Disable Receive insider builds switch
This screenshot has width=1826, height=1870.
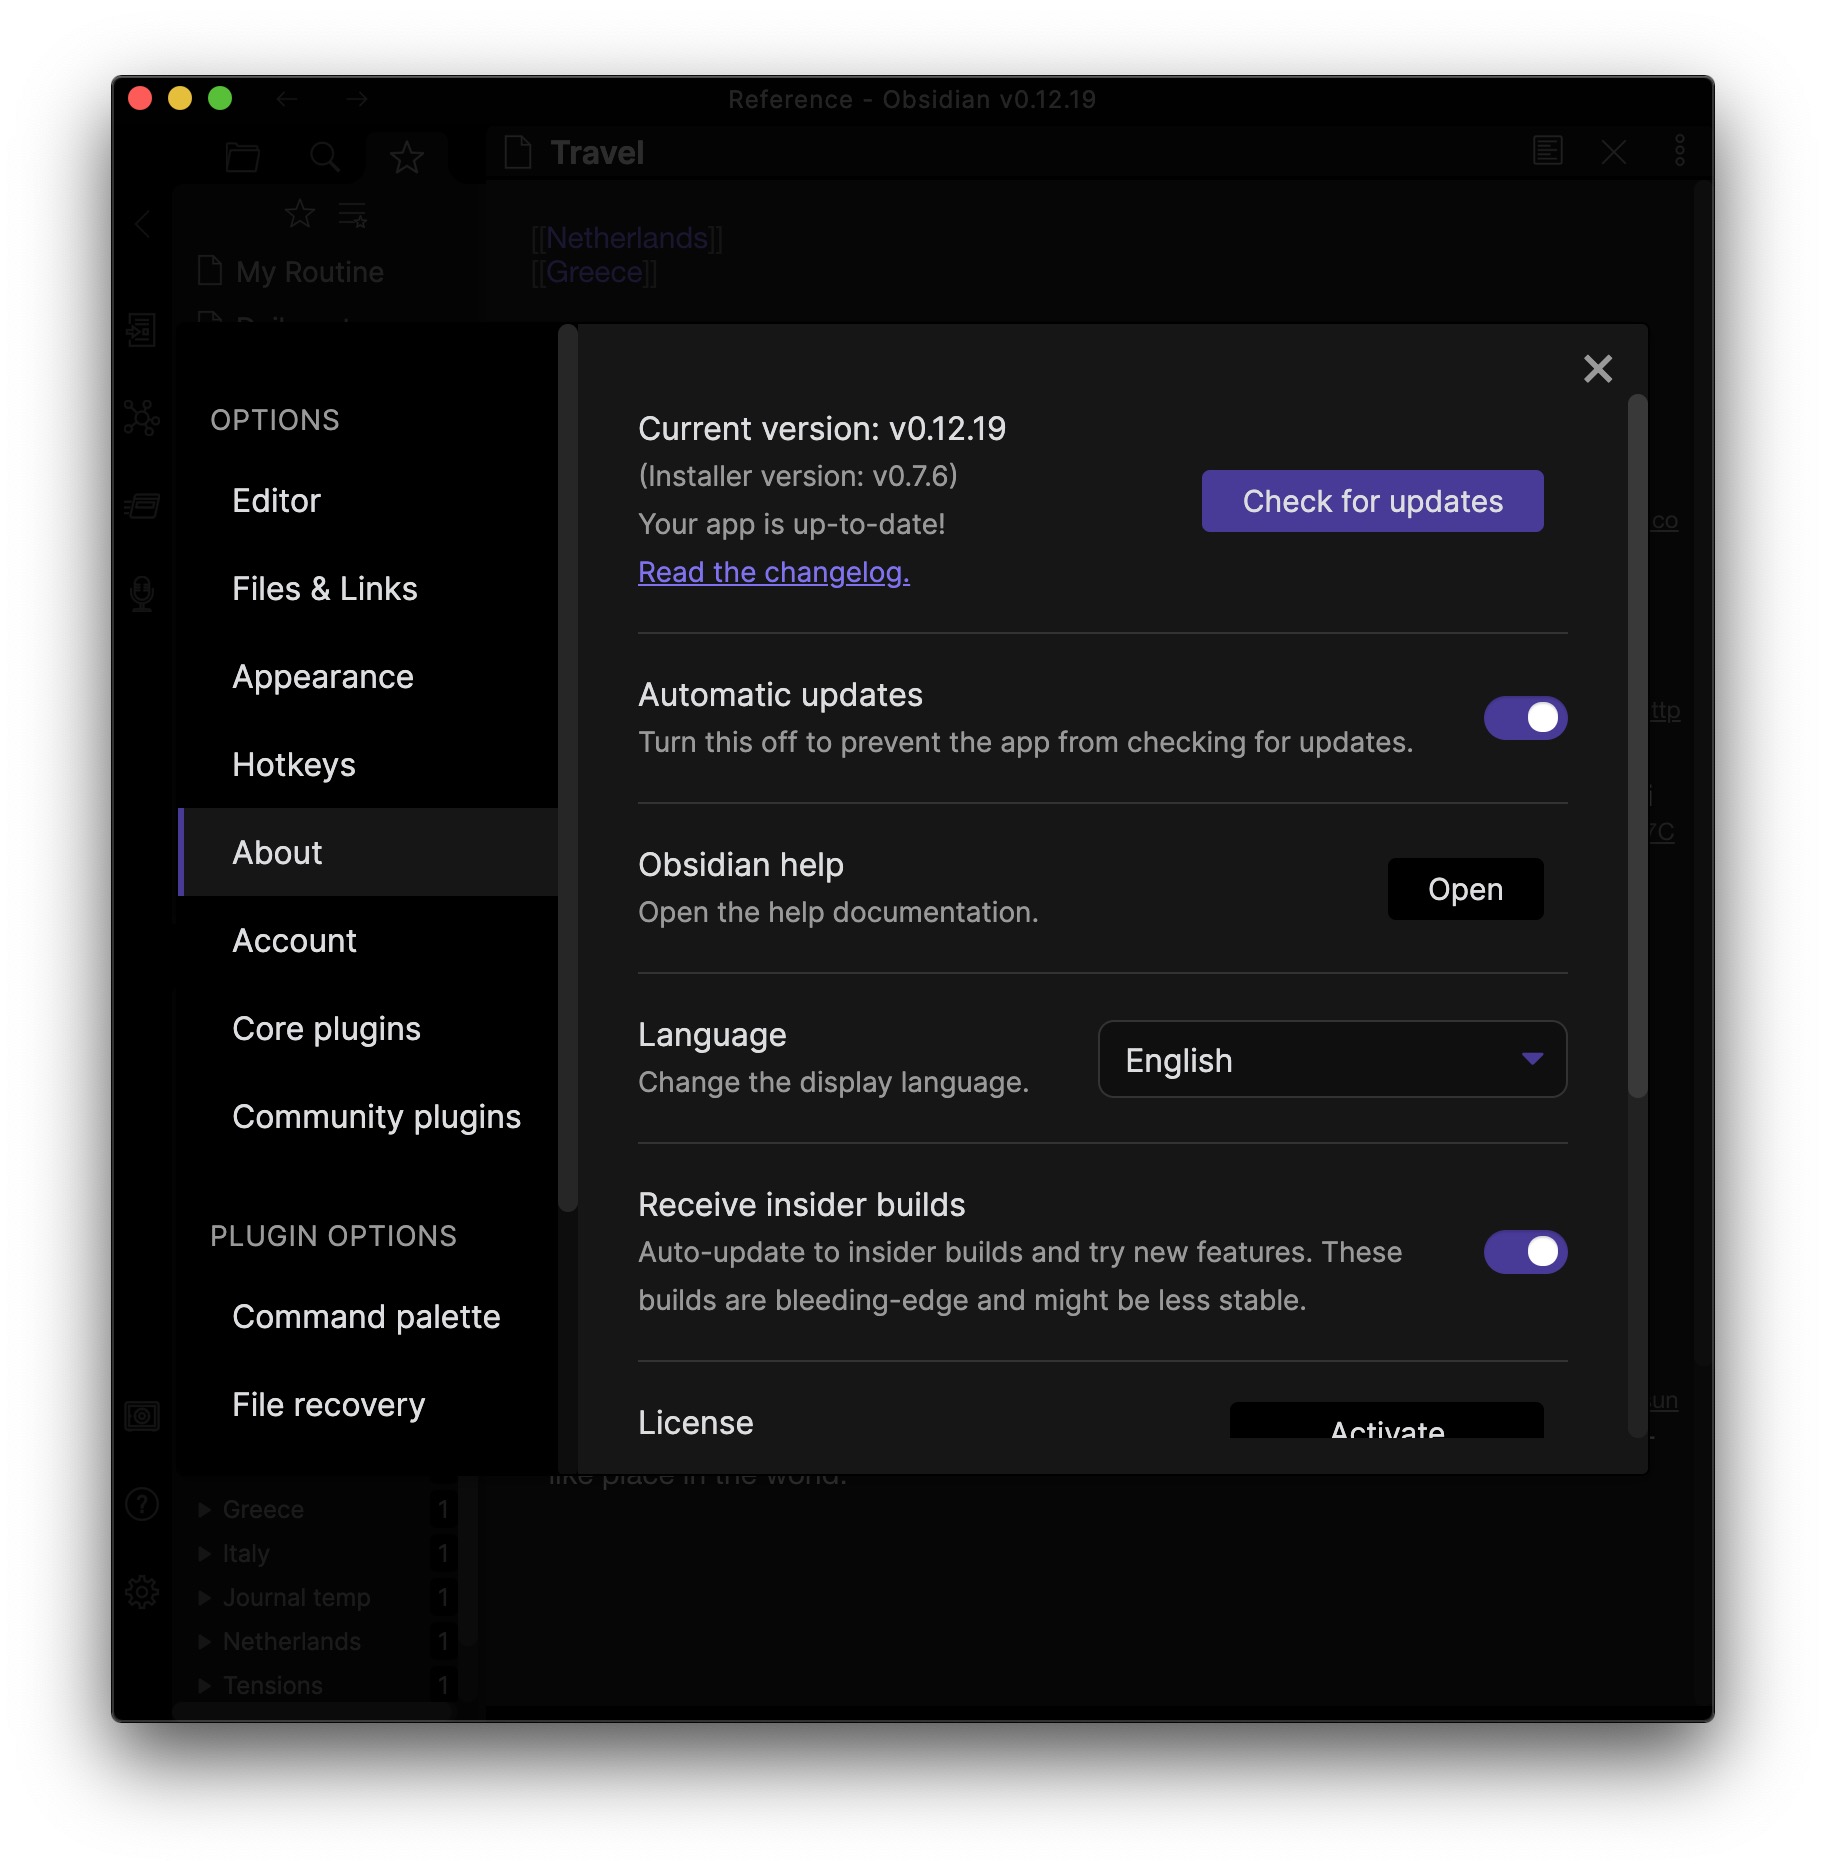(x=1525, y=1251)
